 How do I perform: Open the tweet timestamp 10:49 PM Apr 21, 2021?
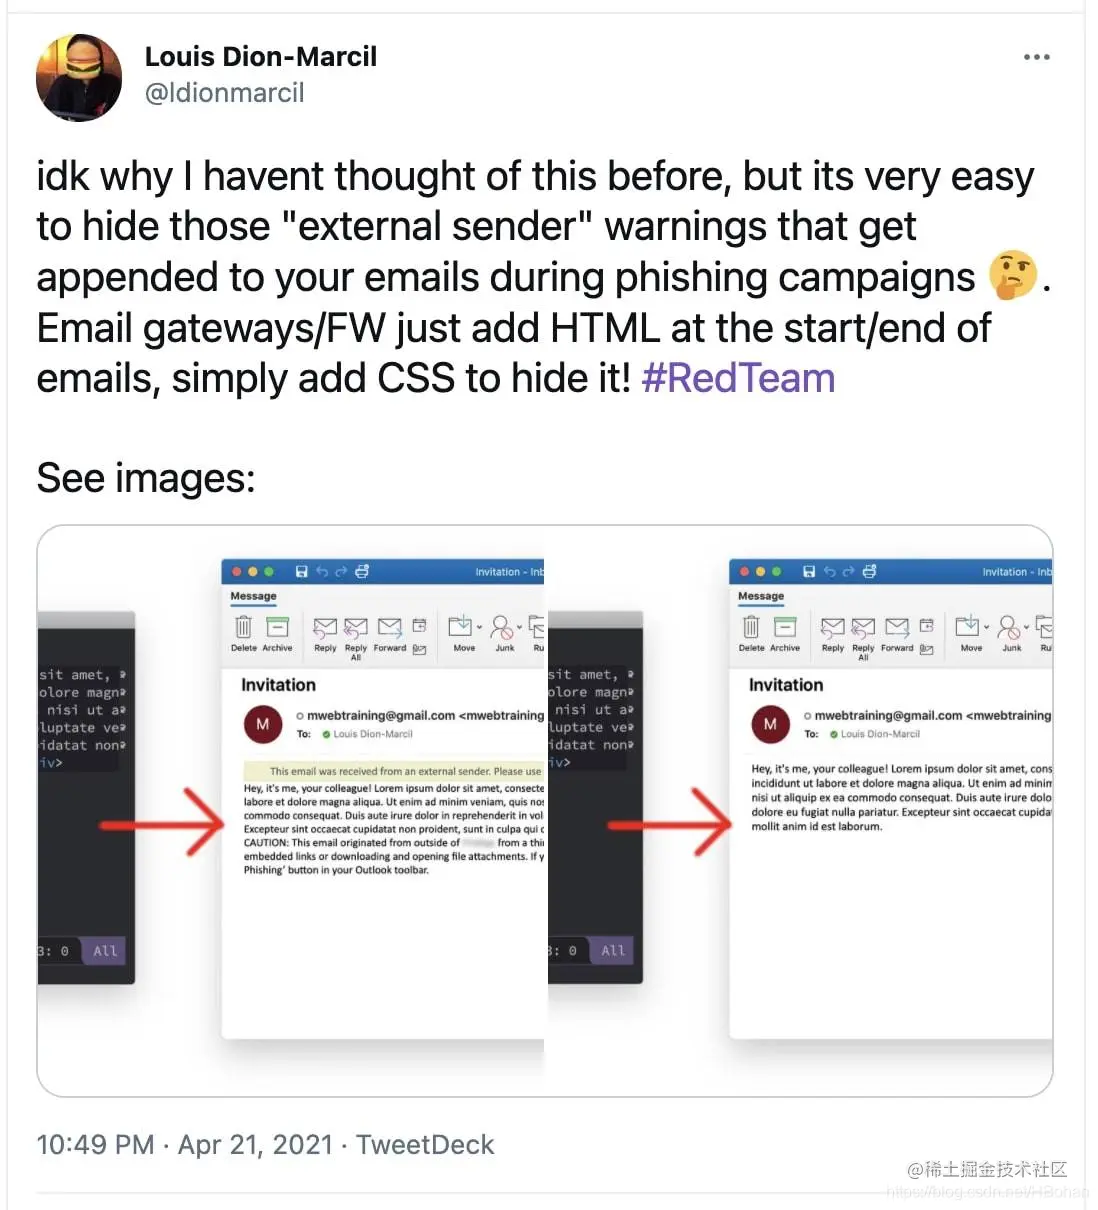pyautogui.click(x=184, y=1145)
